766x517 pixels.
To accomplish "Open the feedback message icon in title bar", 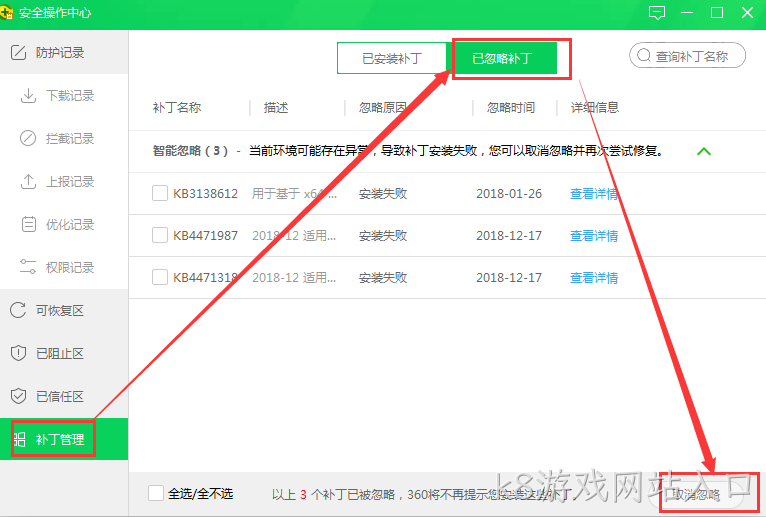I will pos(657,13).
